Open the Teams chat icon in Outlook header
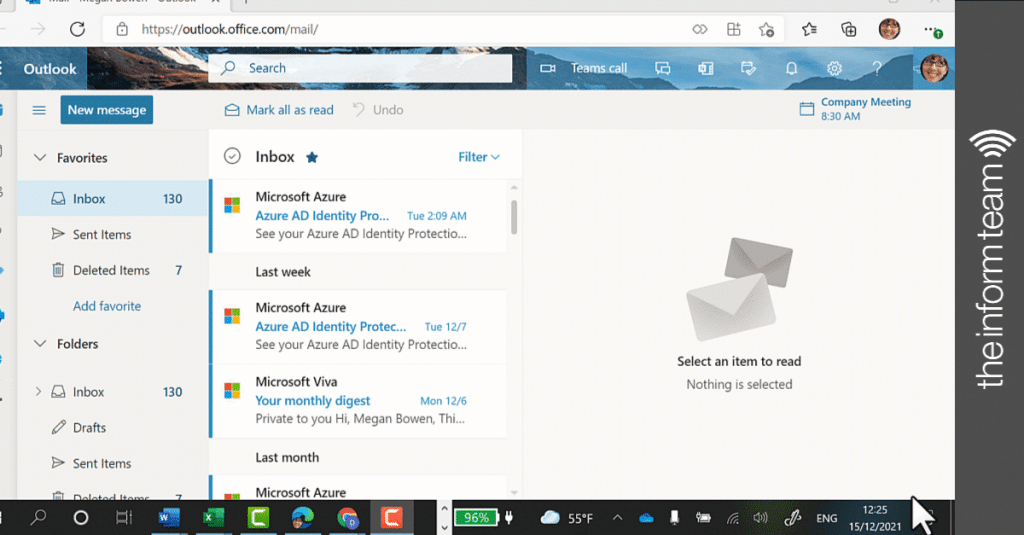 [x=663, y=68]
